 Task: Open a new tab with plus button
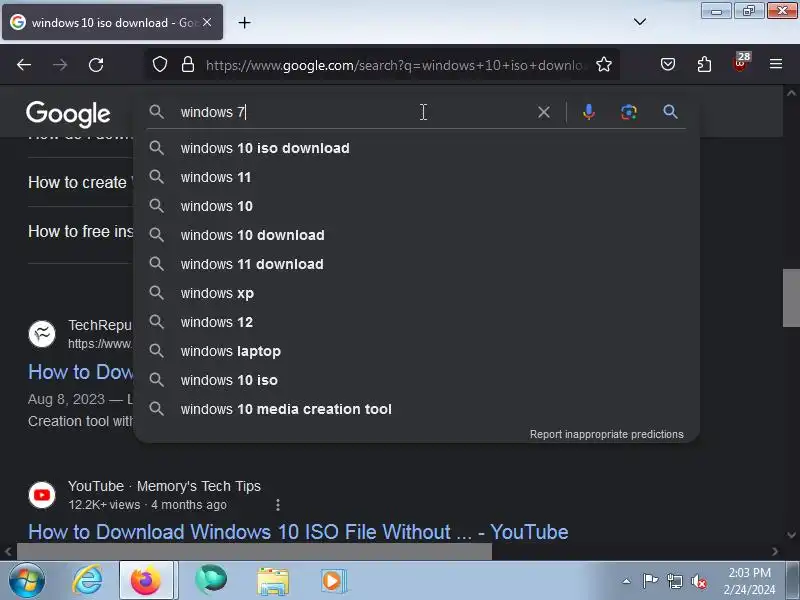[244, 22]
